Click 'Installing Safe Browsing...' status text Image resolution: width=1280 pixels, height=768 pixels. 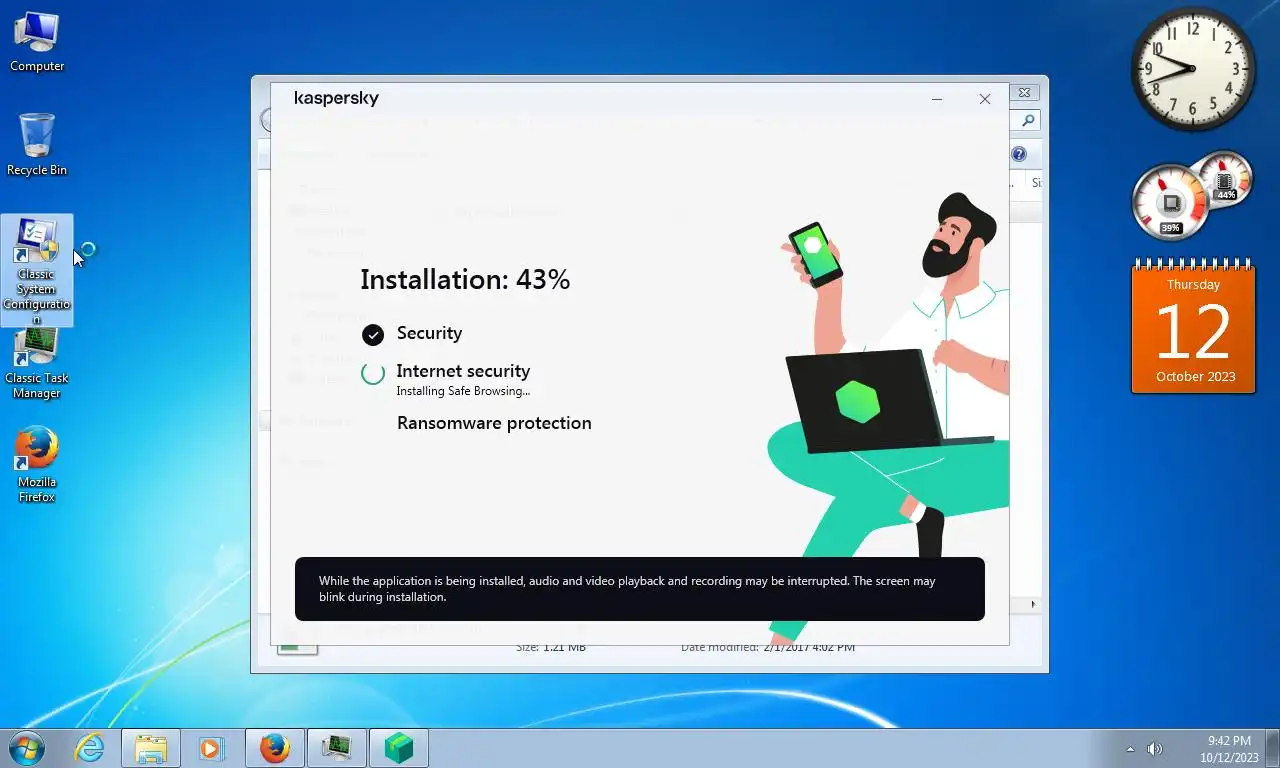click(463, 391)
